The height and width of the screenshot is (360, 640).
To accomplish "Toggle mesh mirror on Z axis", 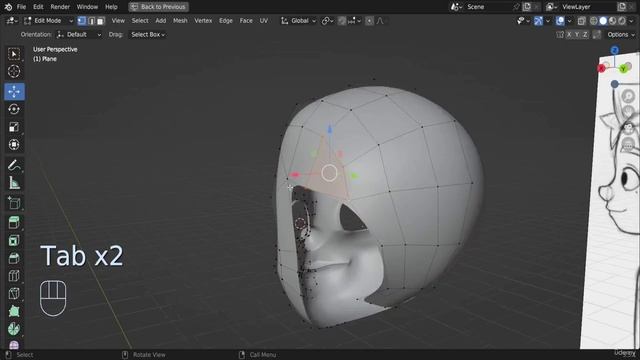I will coord(584,35).
